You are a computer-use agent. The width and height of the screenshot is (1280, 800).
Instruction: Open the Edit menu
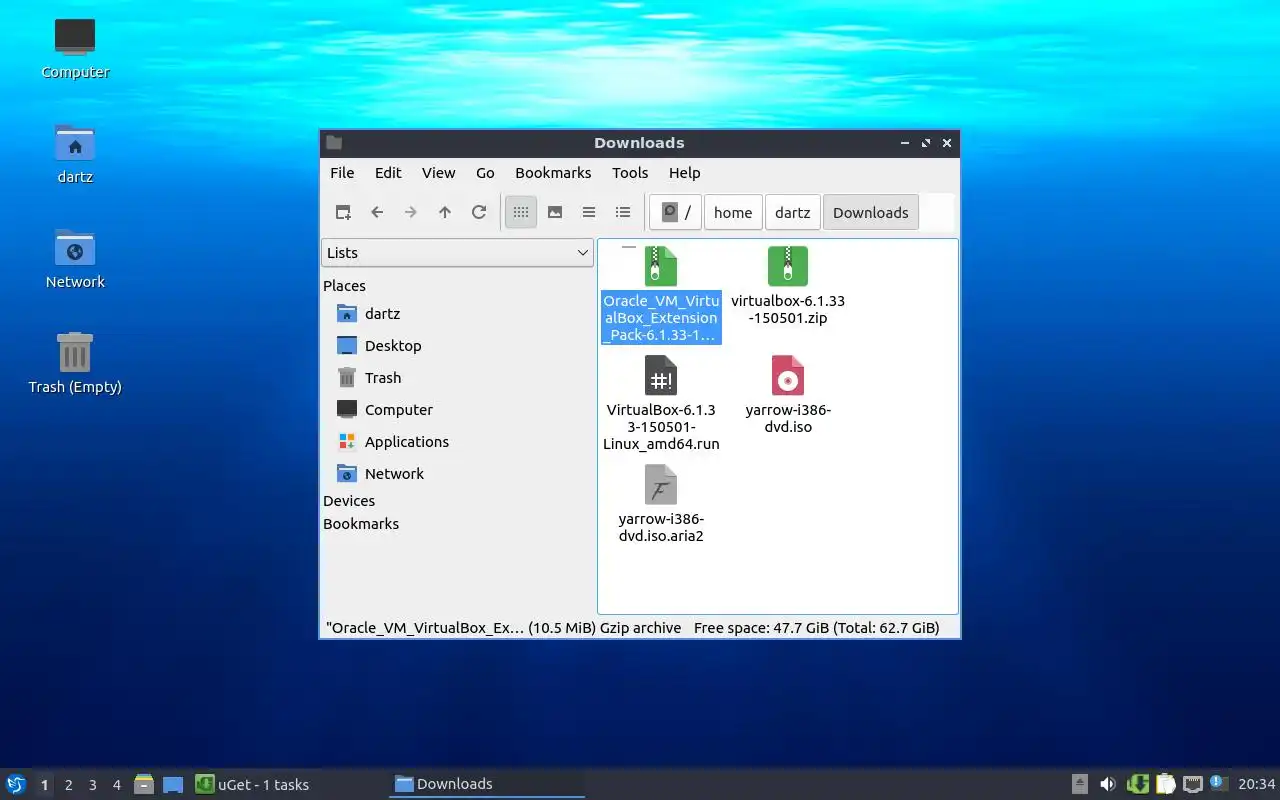coord(388,173)
